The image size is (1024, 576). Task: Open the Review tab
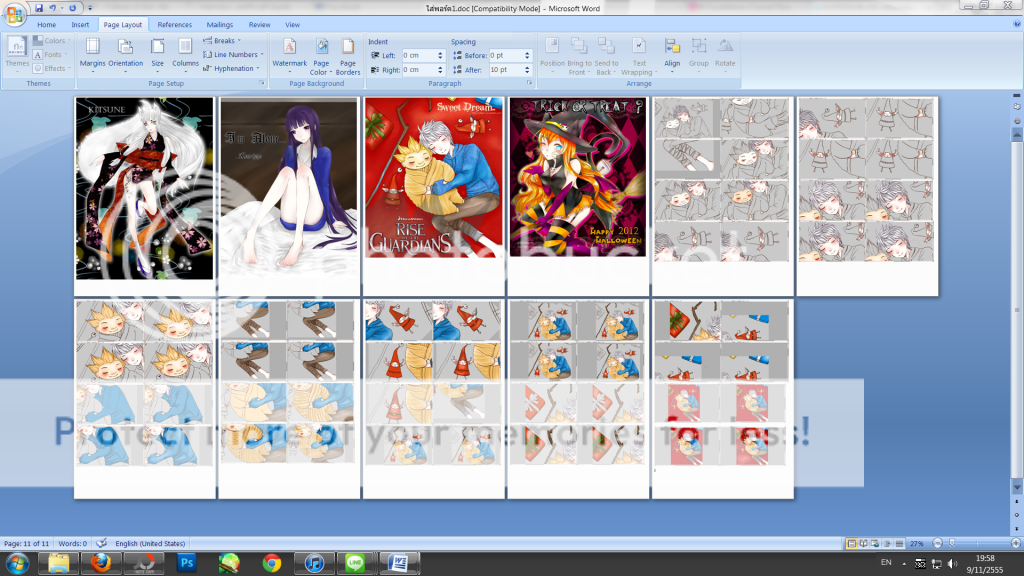[259, 25]
